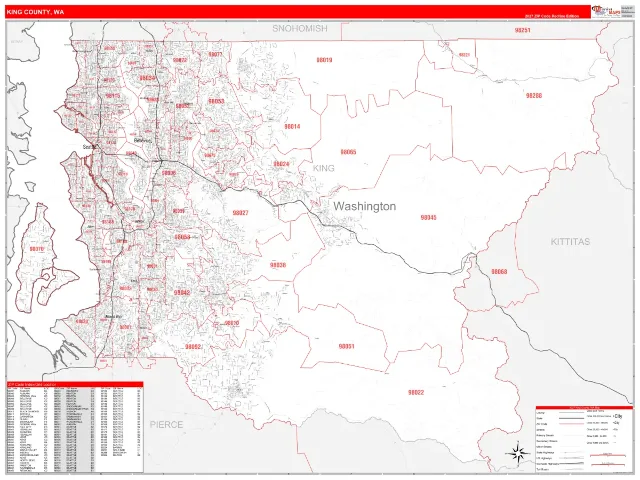Click ZIP code 98070 on Vashon Island
This screenshot has width=640, height=480.
click(x=37, y=249)
